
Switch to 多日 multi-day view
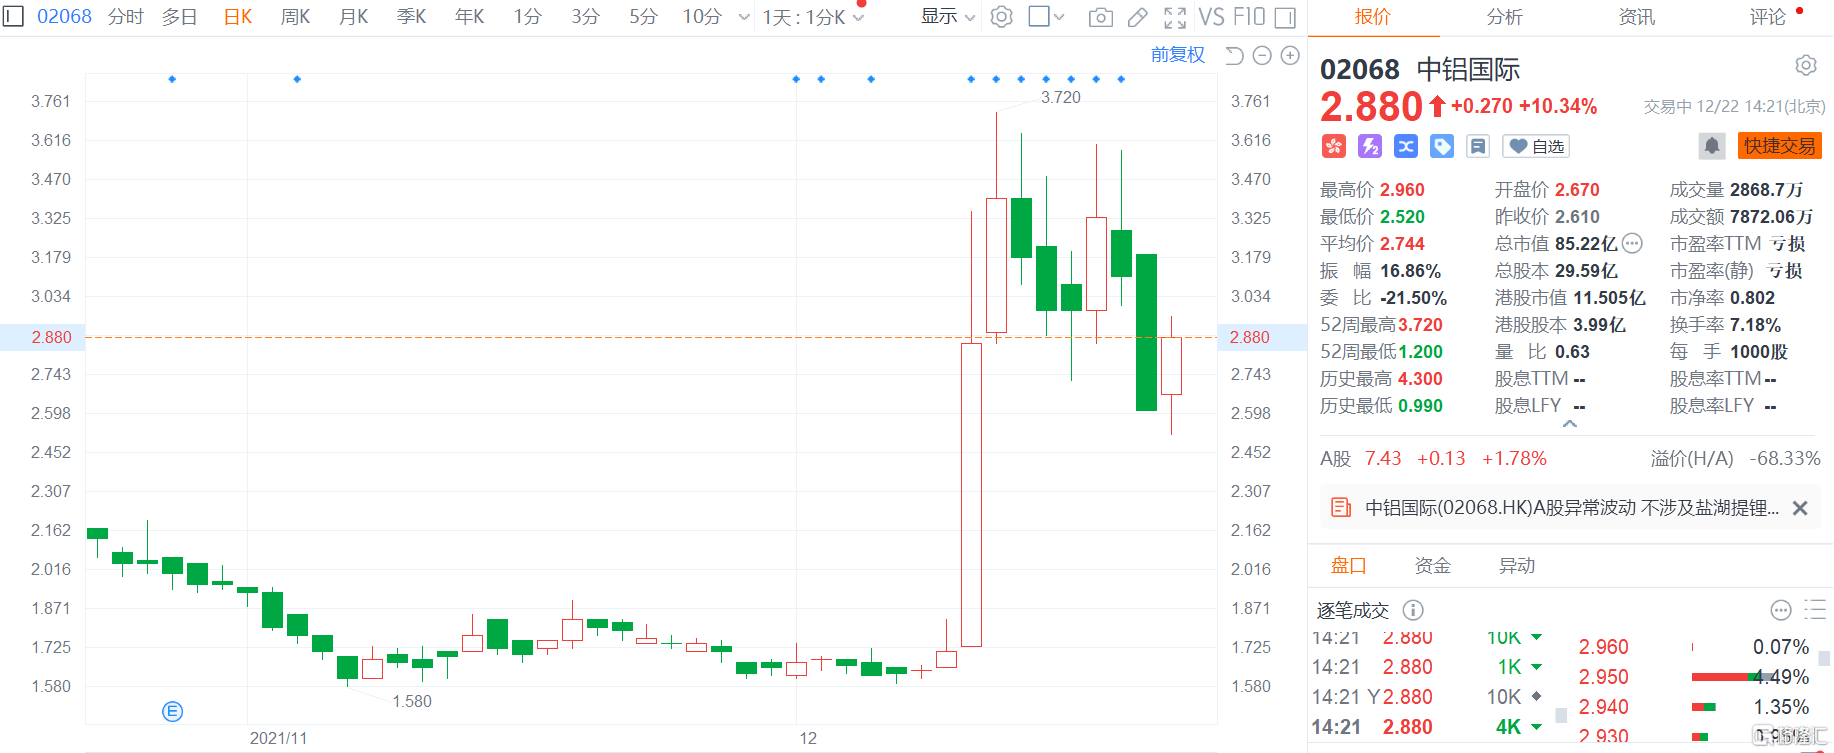(180, 17)
